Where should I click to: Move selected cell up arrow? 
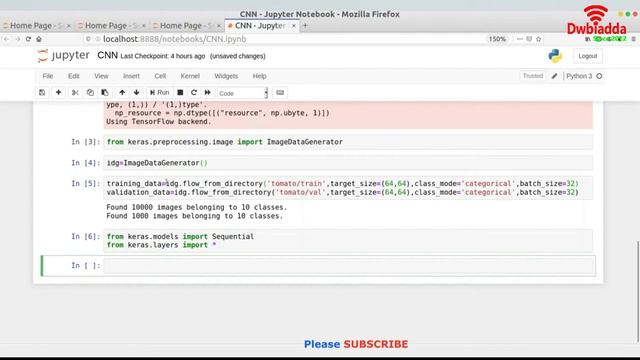122,93
